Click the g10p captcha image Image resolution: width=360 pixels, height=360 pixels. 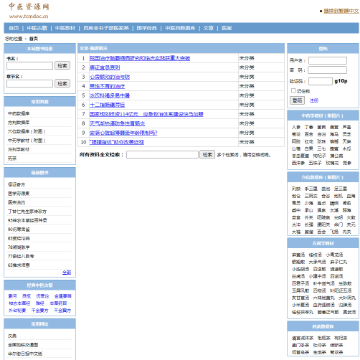pos(341,81)
